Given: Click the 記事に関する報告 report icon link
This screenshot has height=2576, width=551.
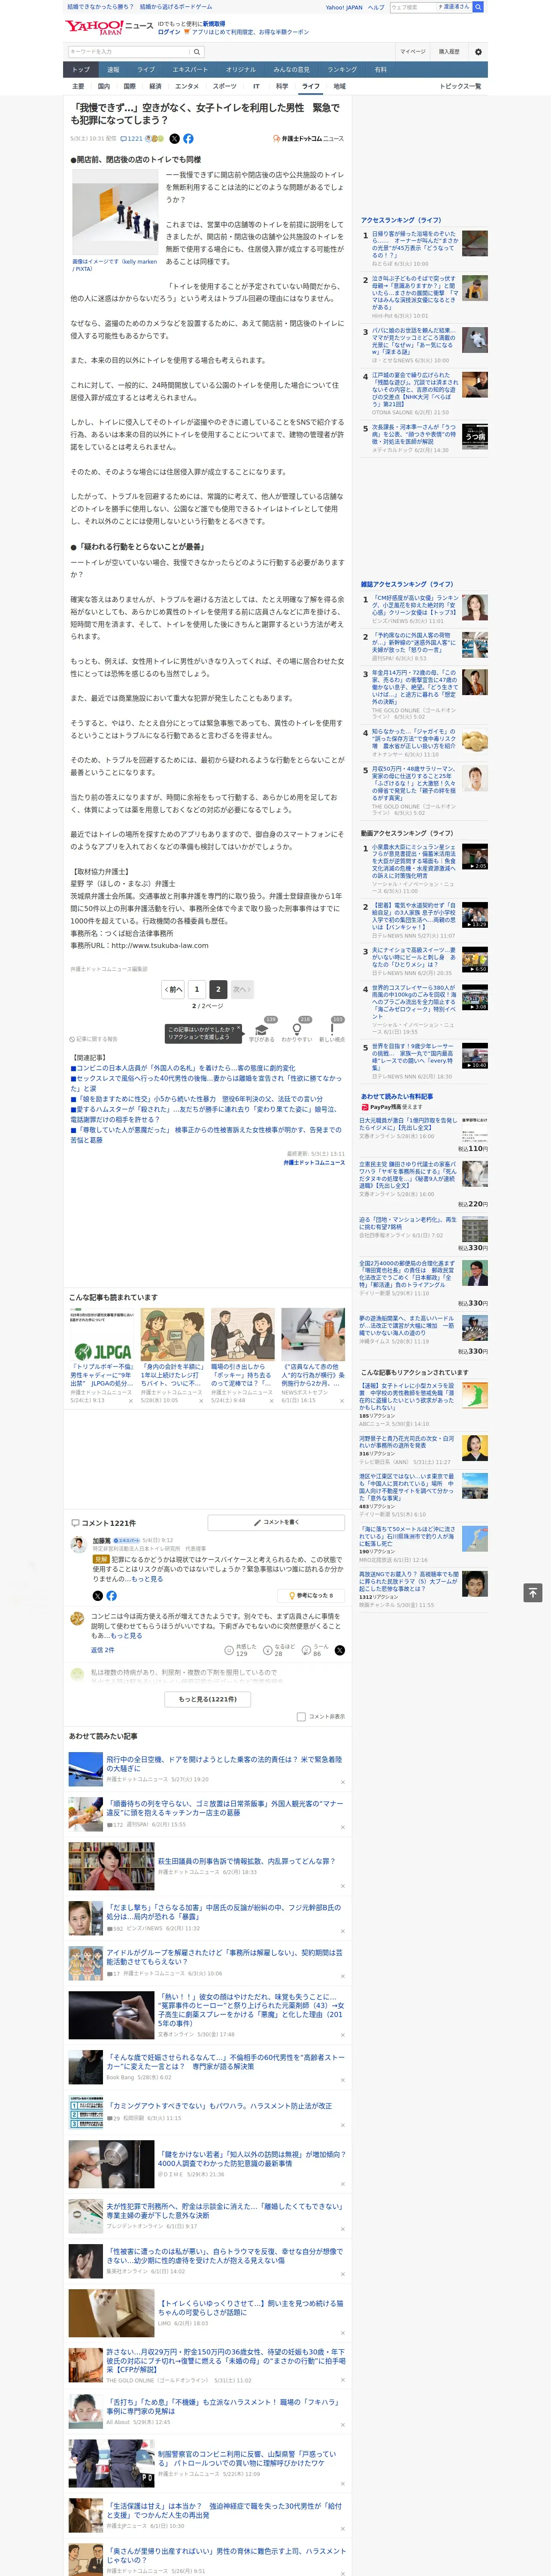Looking at the screenshot, I should tap(93, 1039).
